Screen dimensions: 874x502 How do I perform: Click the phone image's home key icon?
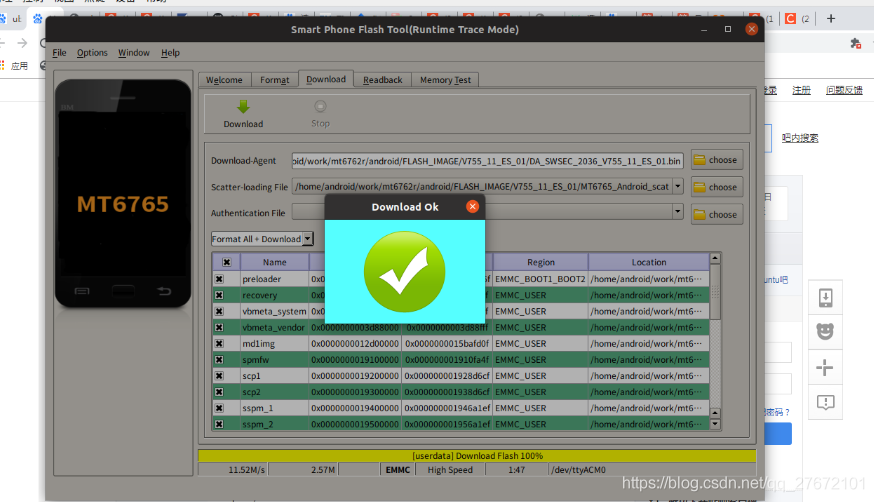(123, 291)
